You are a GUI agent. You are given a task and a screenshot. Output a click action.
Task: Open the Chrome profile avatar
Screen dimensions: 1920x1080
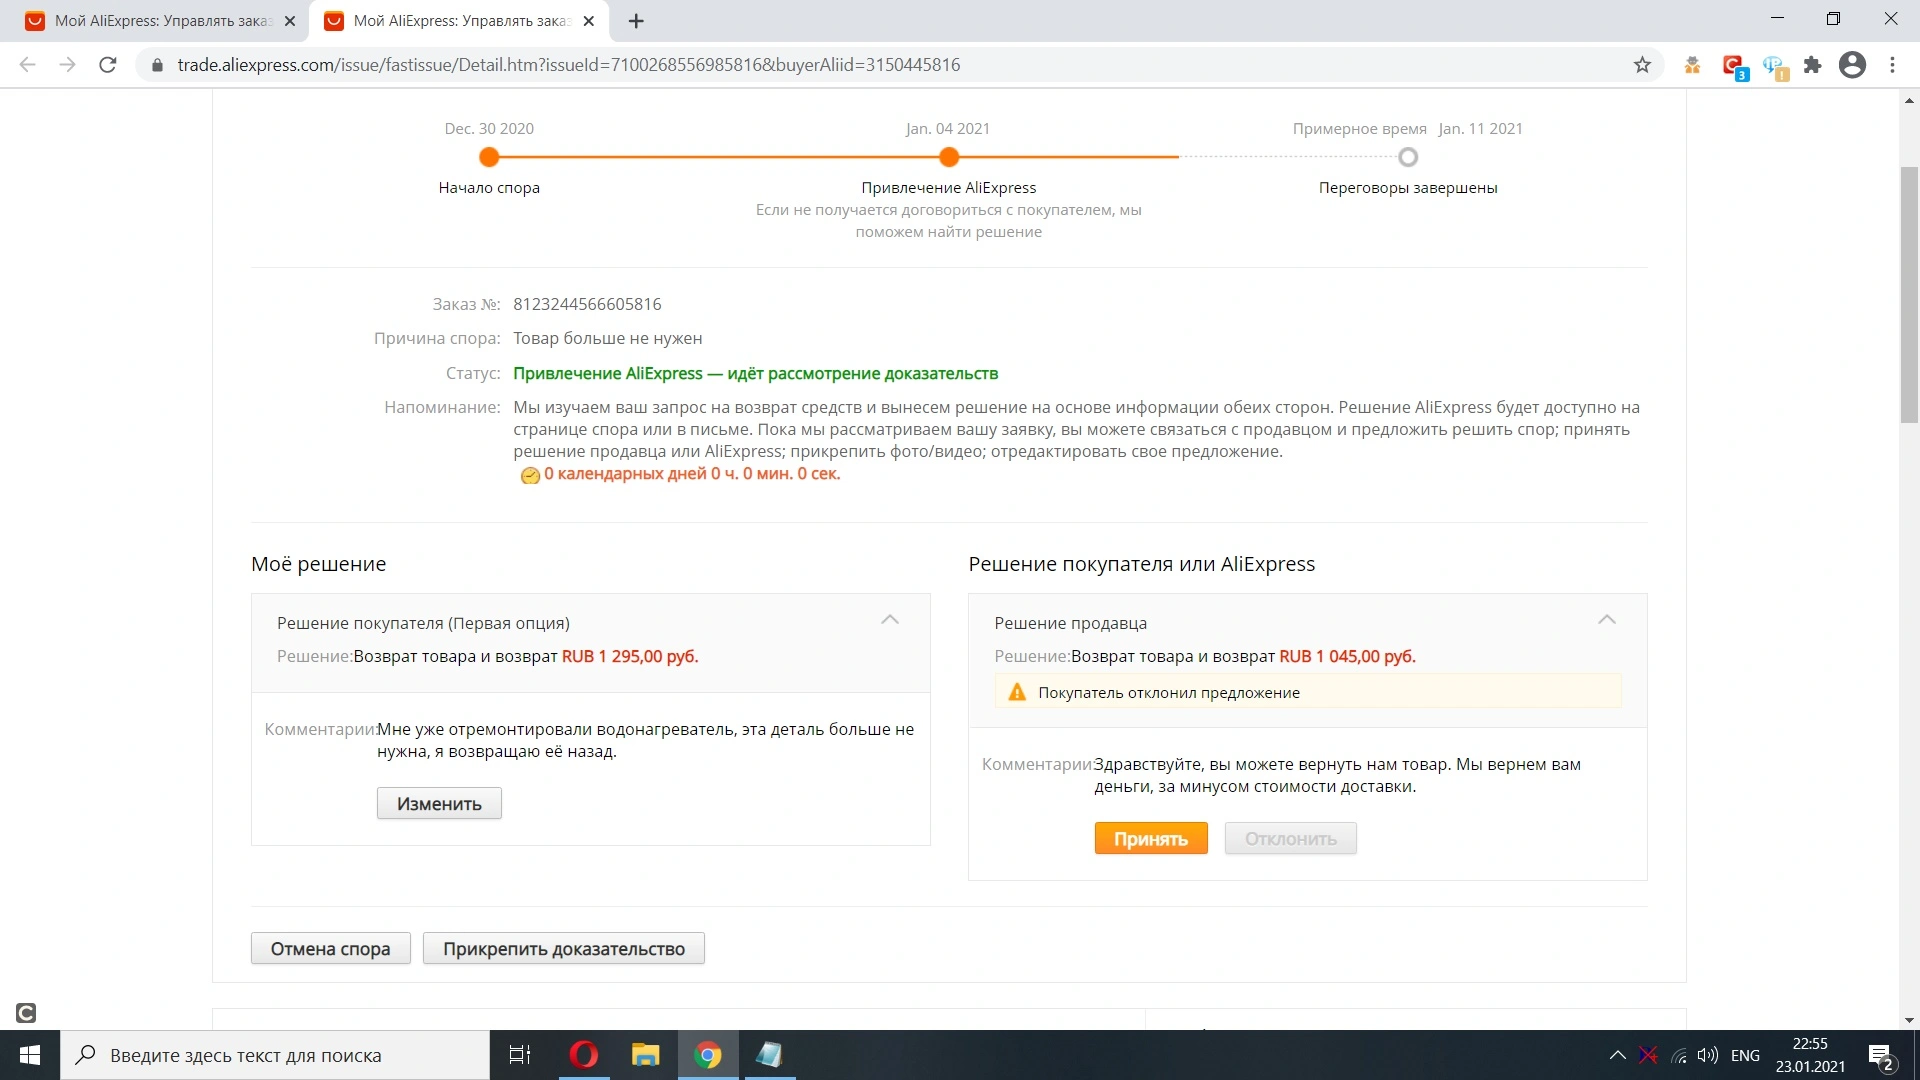tap(1852, 65)
